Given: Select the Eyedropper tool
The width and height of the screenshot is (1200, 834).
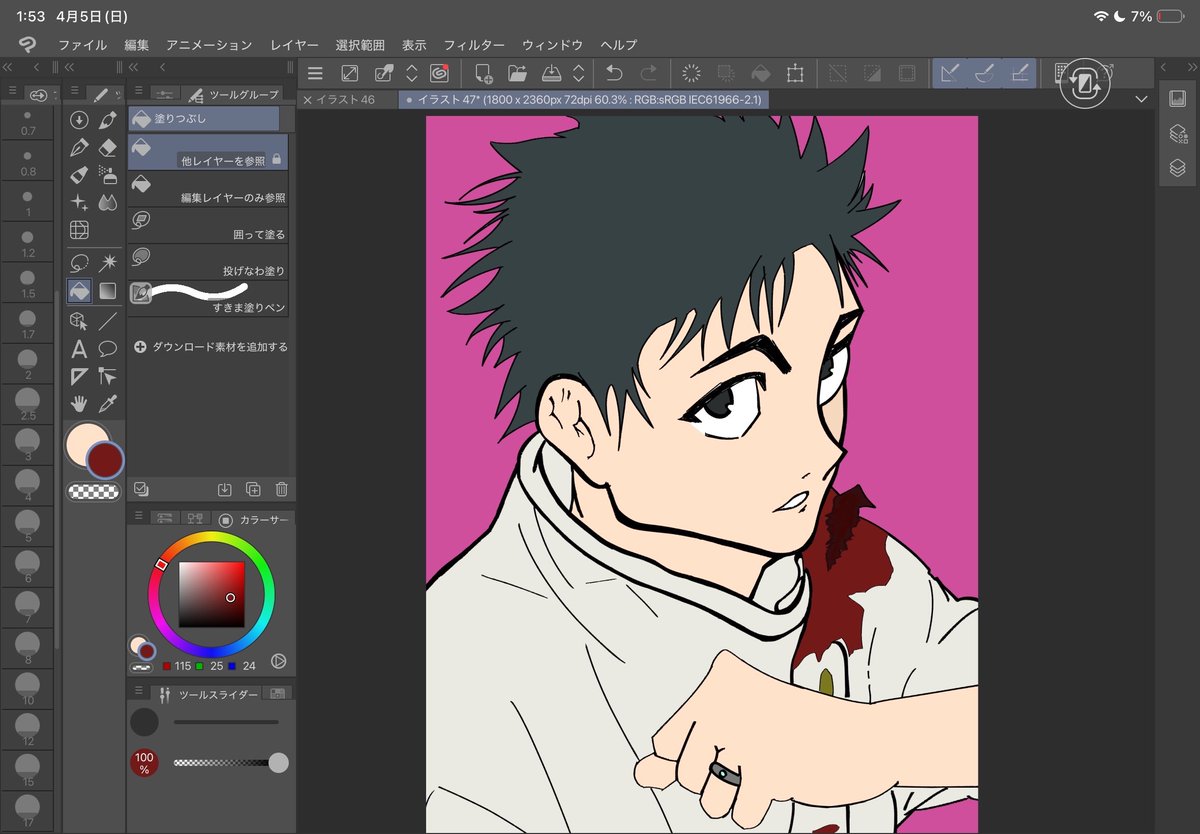Looking at the screenshot, I should [x=108, y=404].
